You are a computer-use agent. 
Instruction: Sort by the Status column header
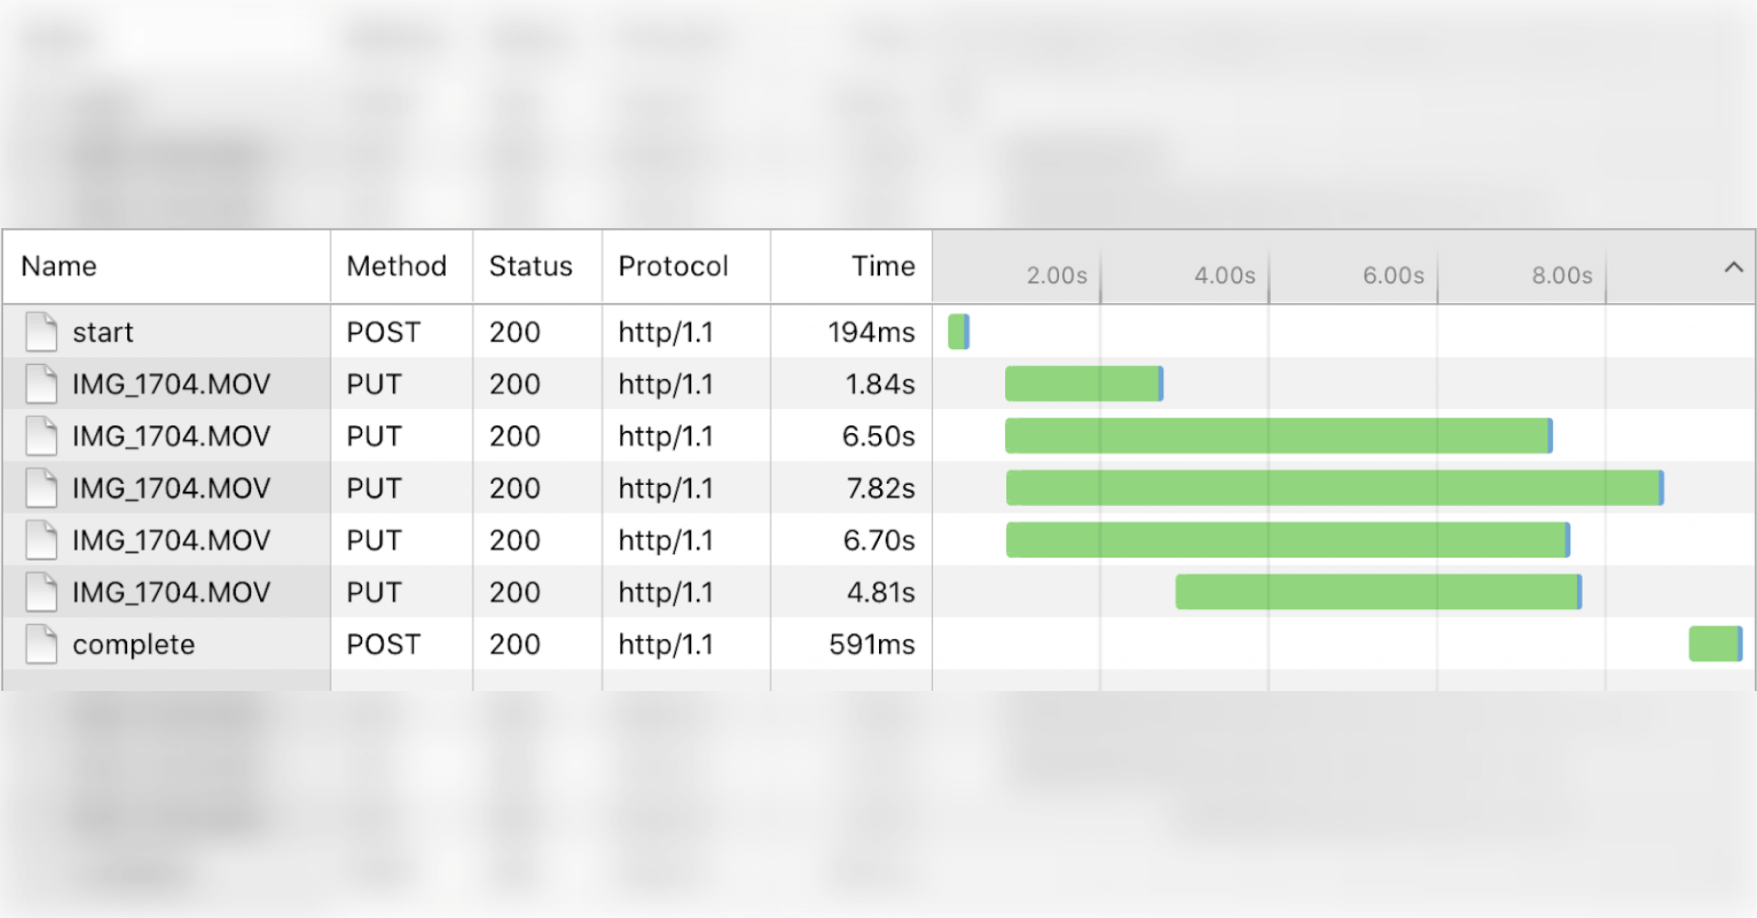530,266
